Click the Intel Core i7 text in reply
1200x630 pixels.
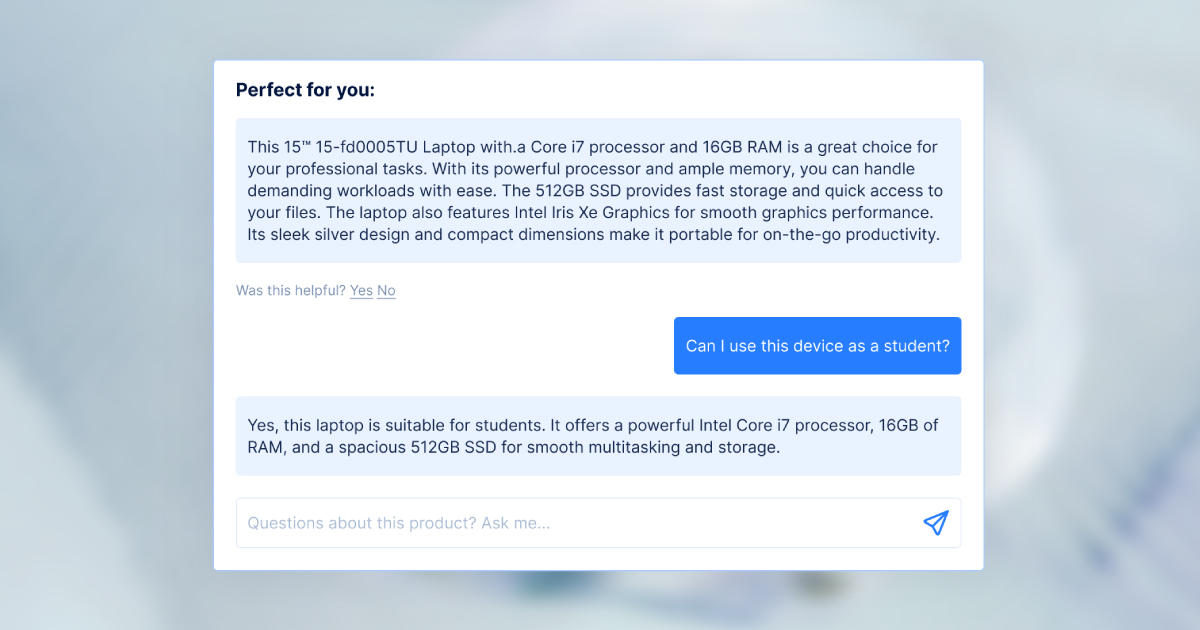741,425
